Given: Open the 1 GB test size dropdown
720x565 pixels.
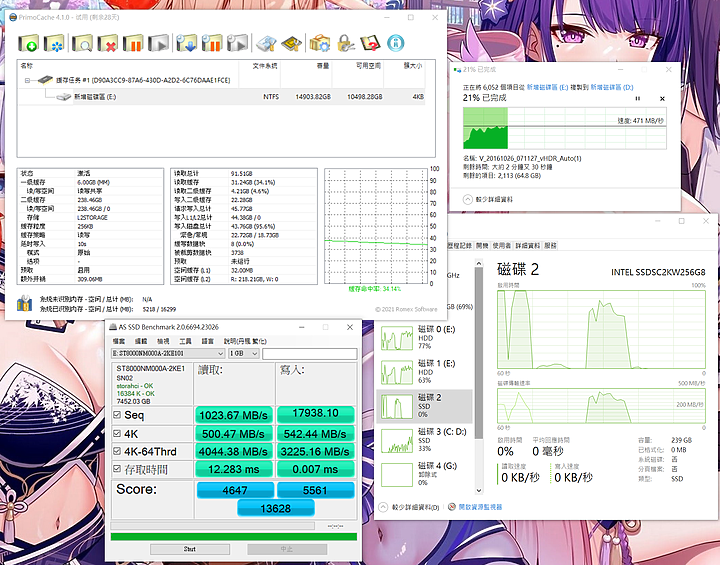Looking at the screenshot, I should (x=244, y=353).
